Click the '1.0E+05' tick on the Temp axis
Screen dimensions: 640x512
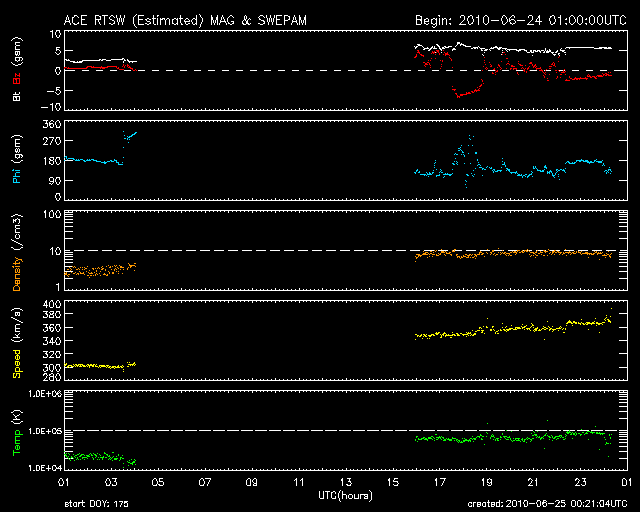coord(45,431)
